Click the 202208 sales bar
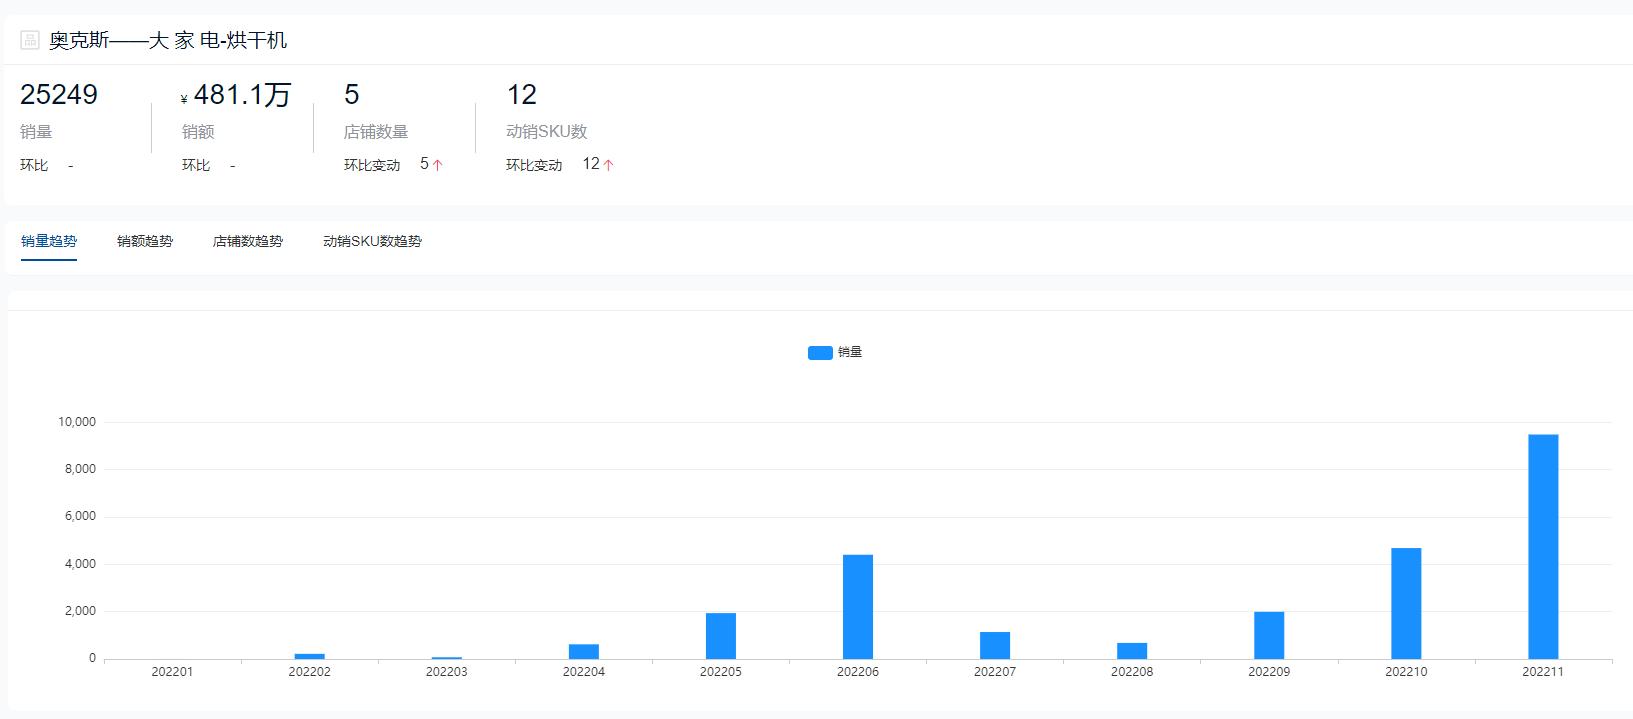Image resolution: width=1633 pixels, height=719 pixels. click(x=1132, y=651)
